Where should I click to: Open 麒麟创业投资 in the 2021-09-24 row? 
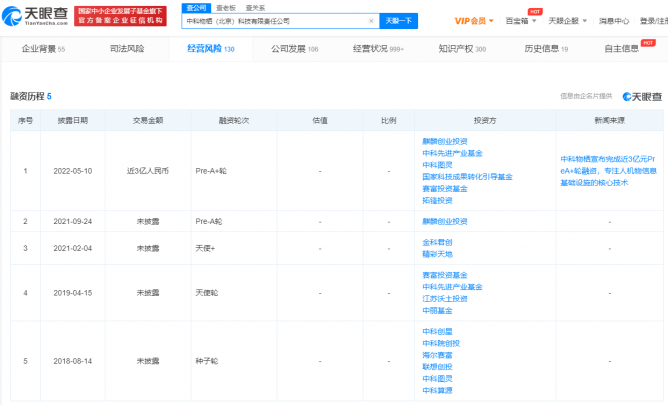445,221
